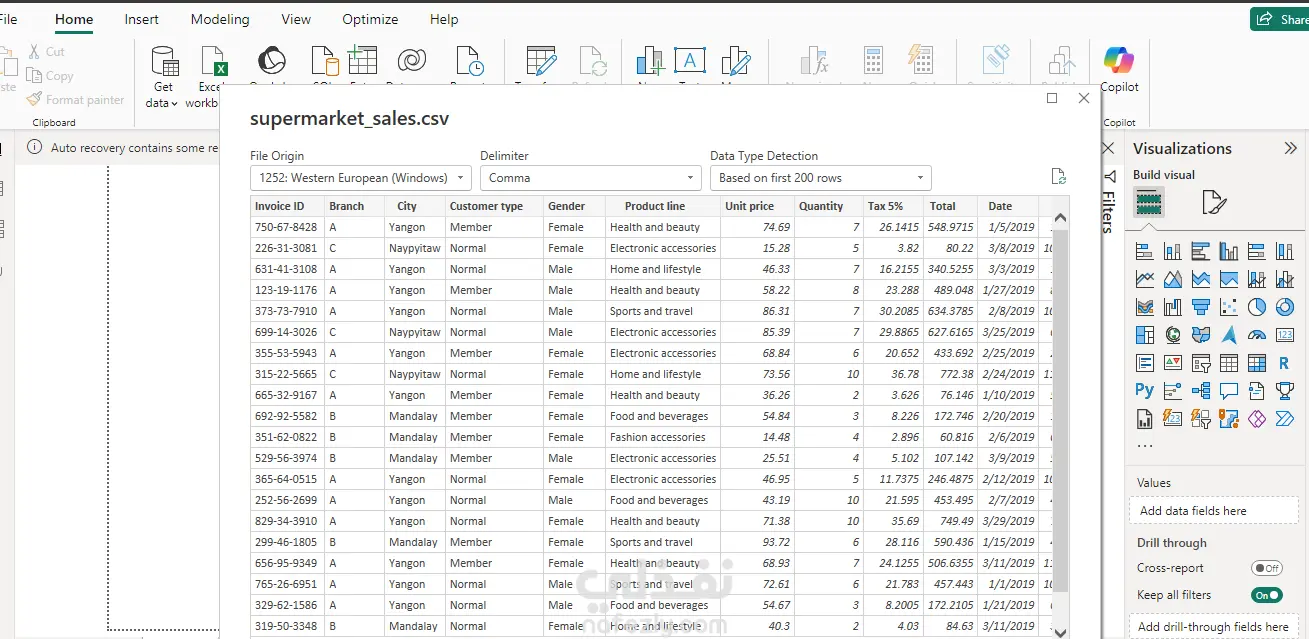Select the trophy Metrics visual
The width and height of the screenshot is (1309, 639).
(1285, 390)
